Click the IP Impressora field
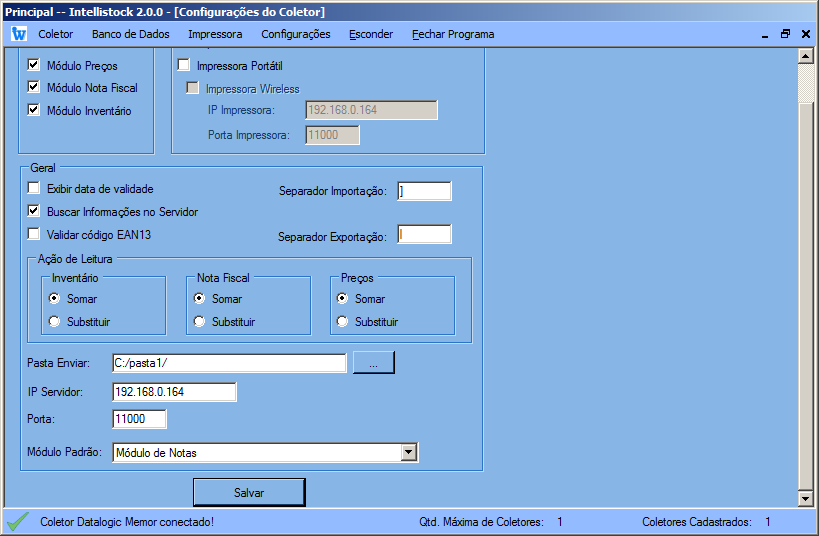 click(x=371, y=110)
